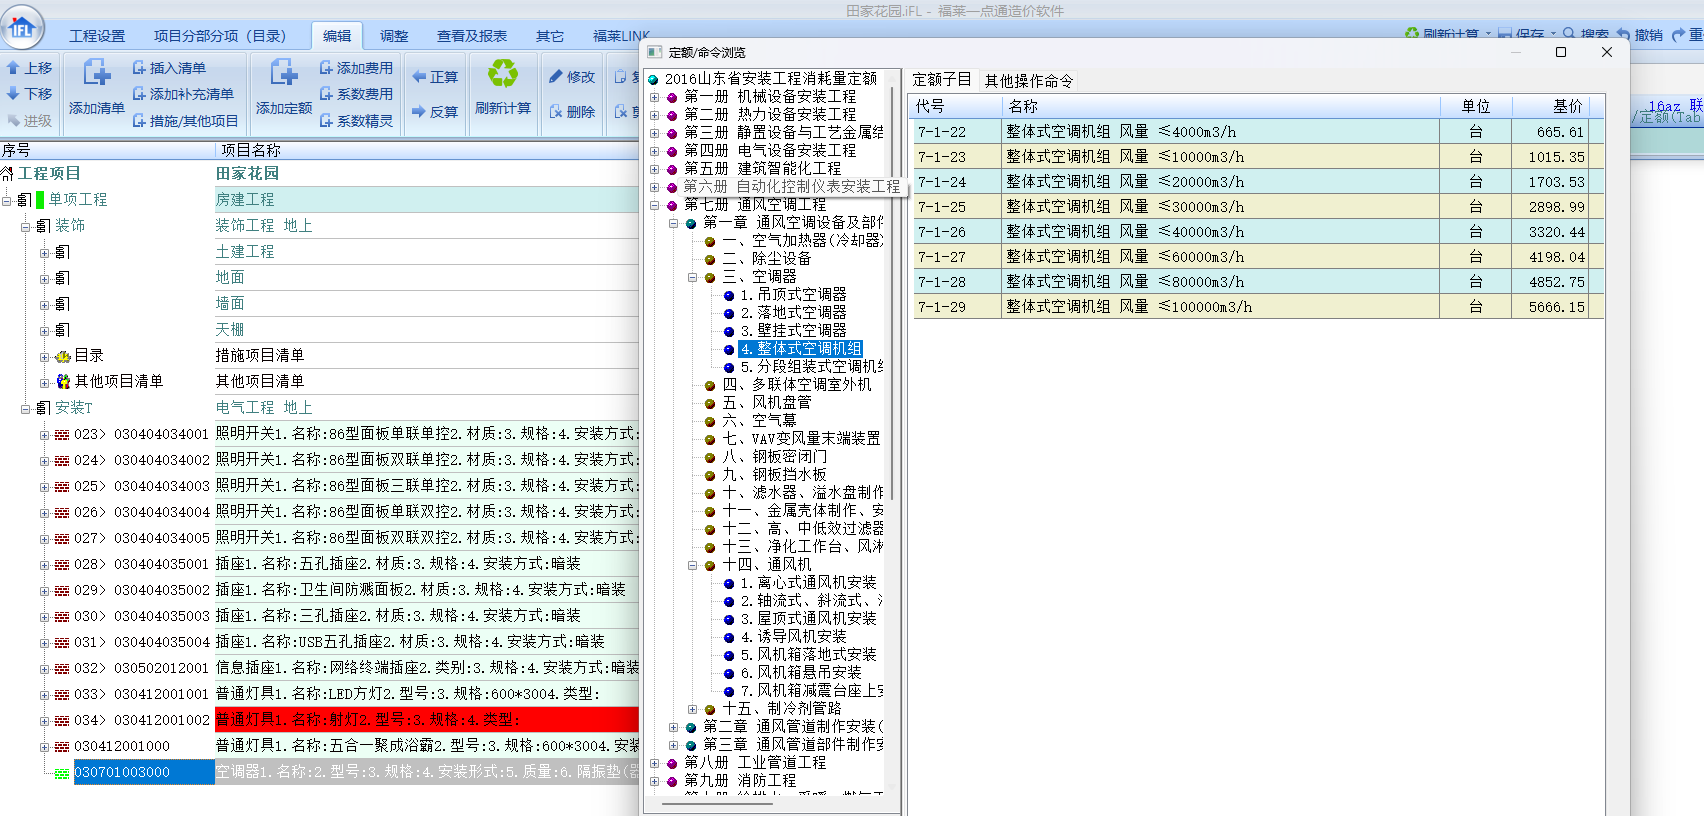Click the 添加定额 large toolbar icon
Screen dimensions: 1704x816
283,75
